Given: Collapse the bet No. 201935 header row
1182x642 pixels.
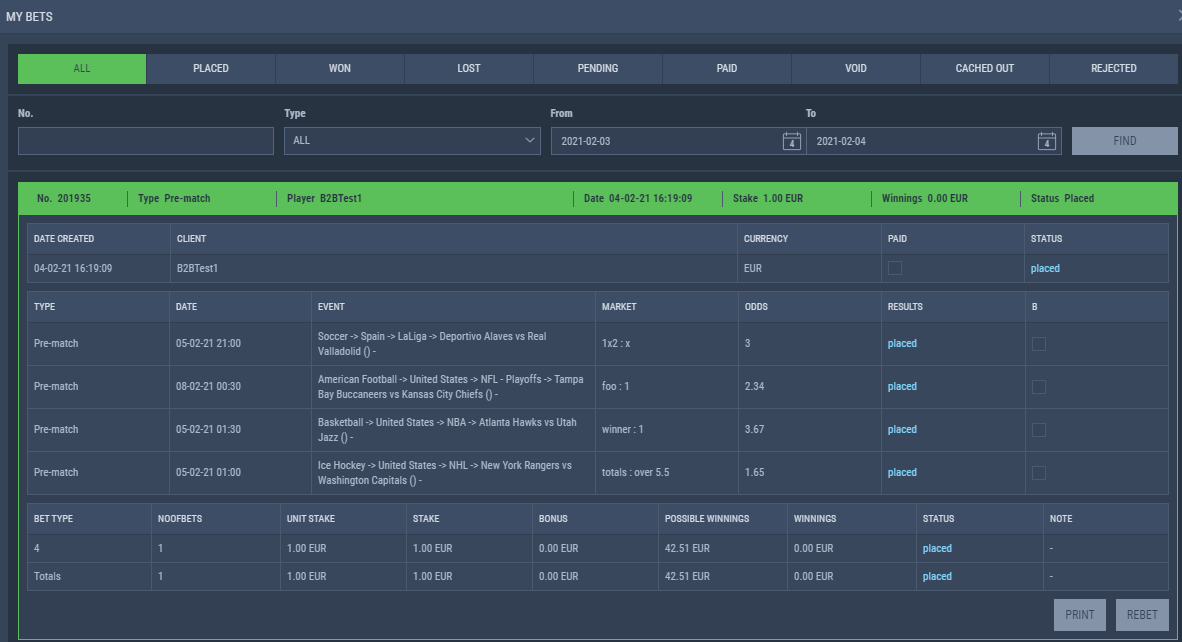Looking at the screenshot, I should point(598,198).
